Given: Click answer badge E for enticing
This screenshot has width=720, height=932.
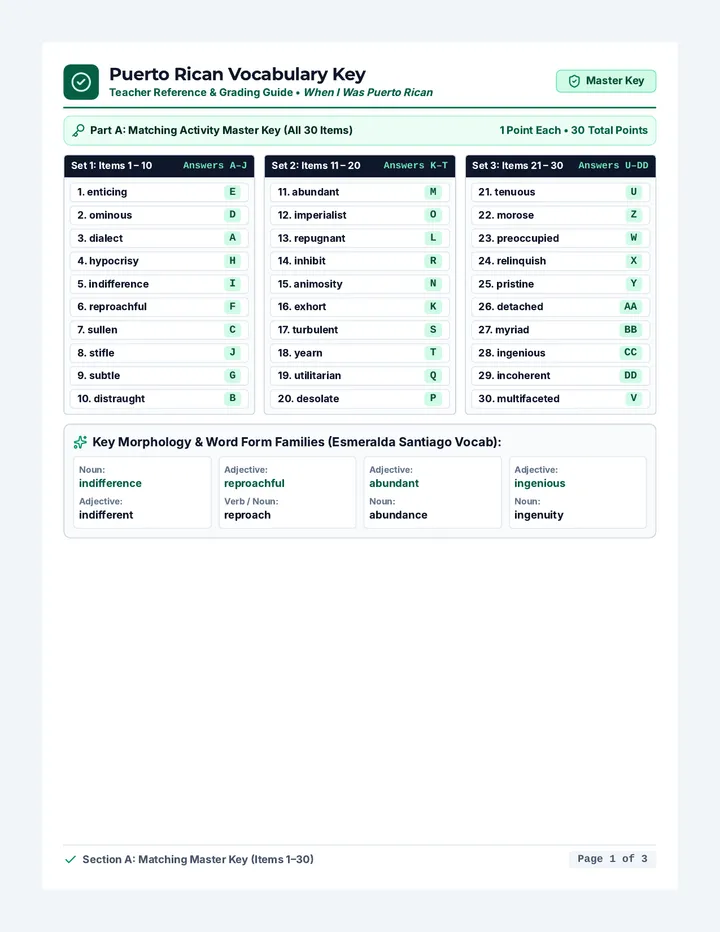Looking at the screenshot, I should click(x=232, y=192).
